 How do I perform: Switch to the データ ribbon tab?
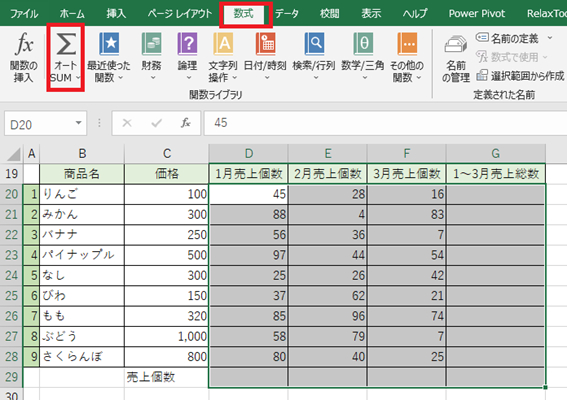(x=287, y=14)
